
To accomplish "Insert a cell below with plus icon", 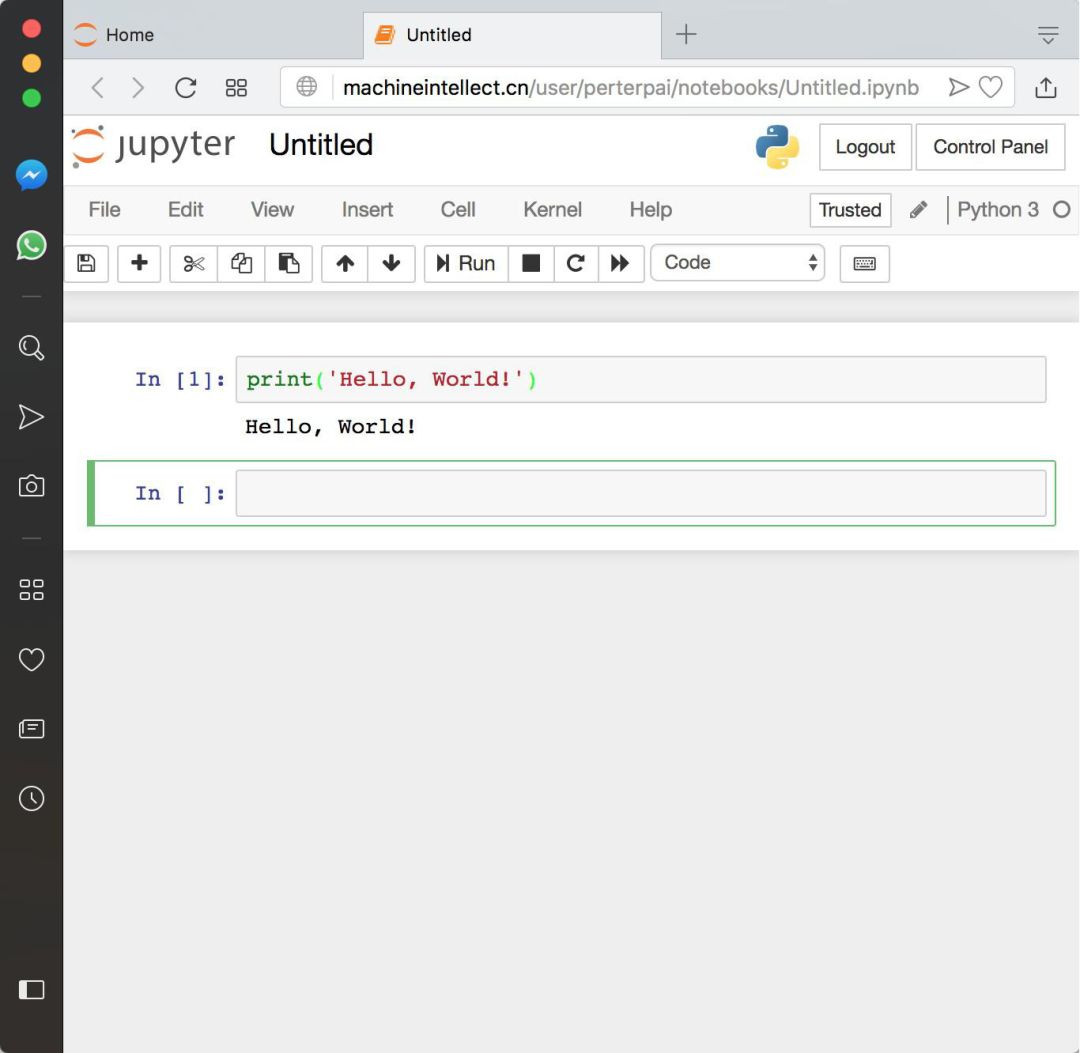I will 139,263.
